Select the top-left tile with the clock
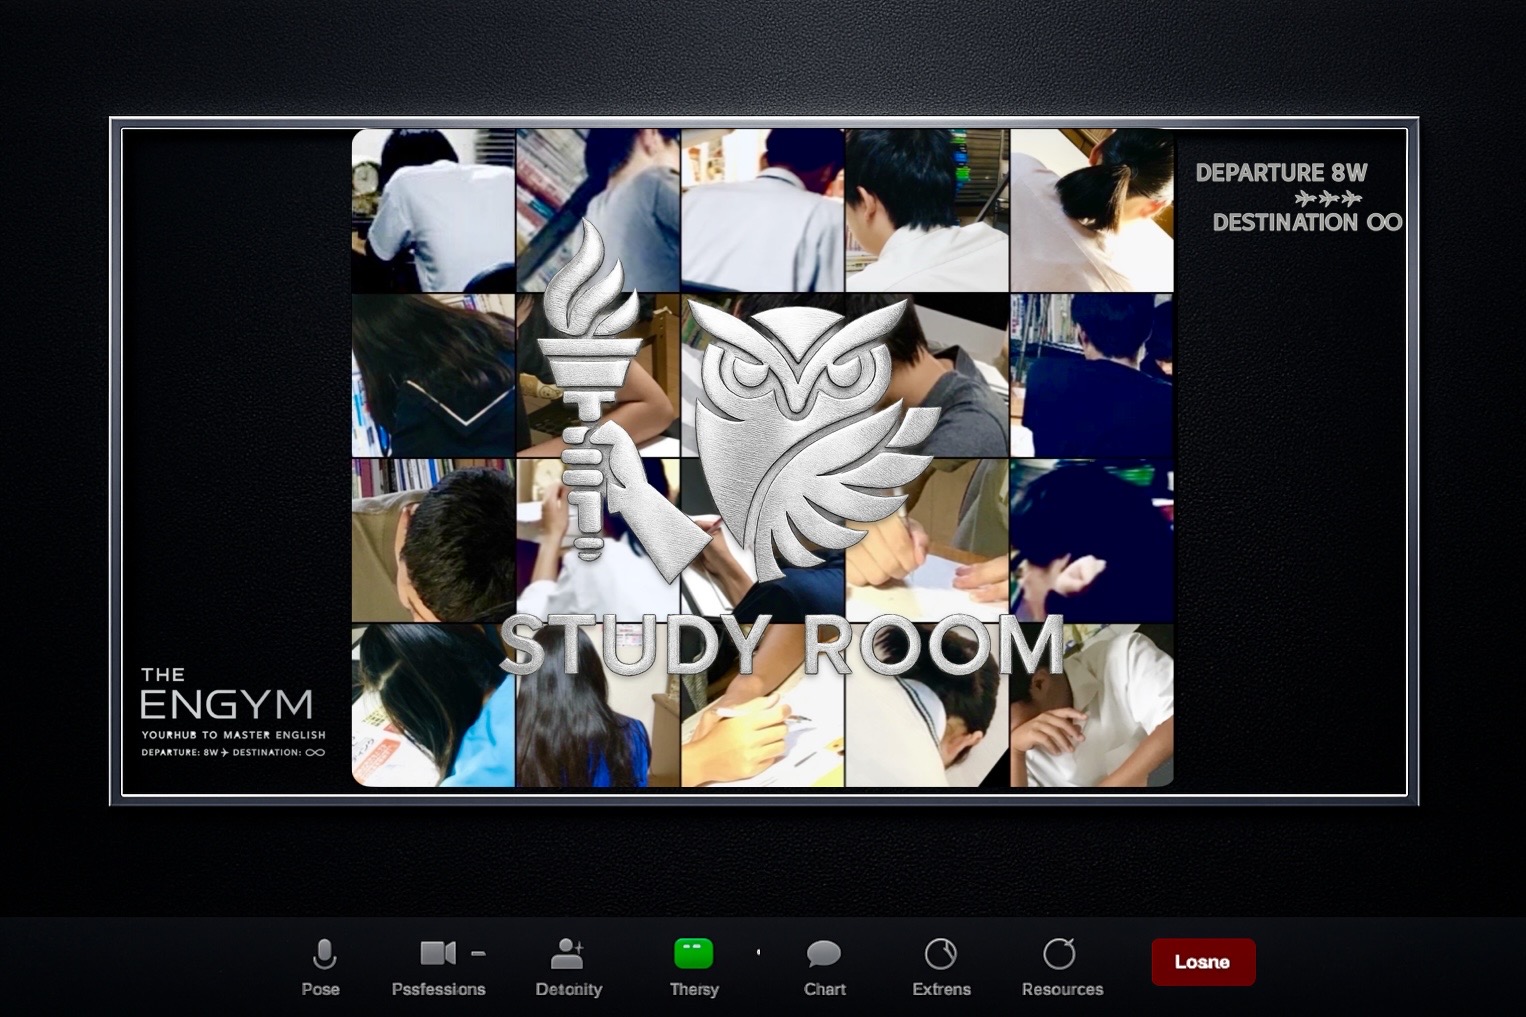 (433, 210)
